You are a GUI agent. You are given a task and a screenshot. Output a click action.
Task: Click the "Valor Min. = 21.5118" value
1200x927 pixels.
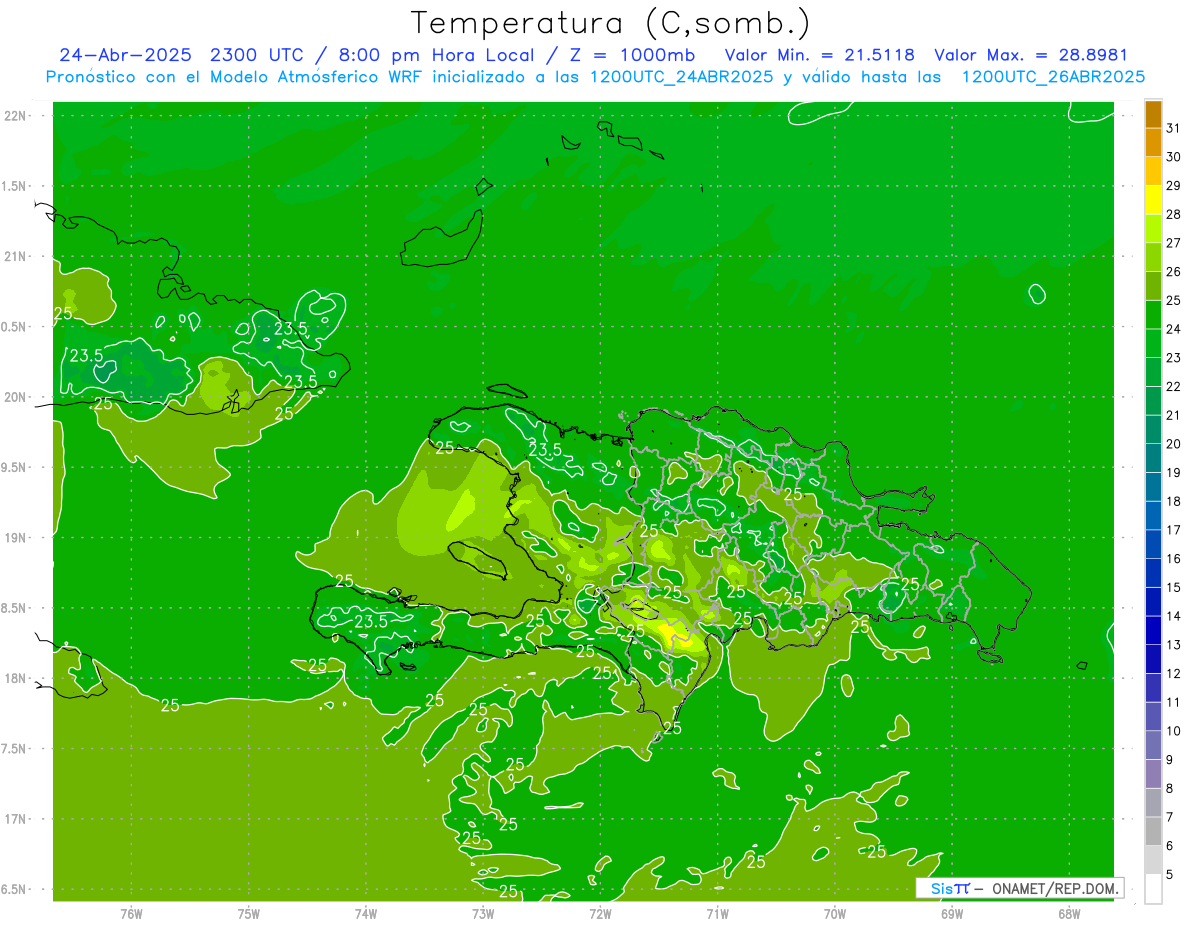819,56
